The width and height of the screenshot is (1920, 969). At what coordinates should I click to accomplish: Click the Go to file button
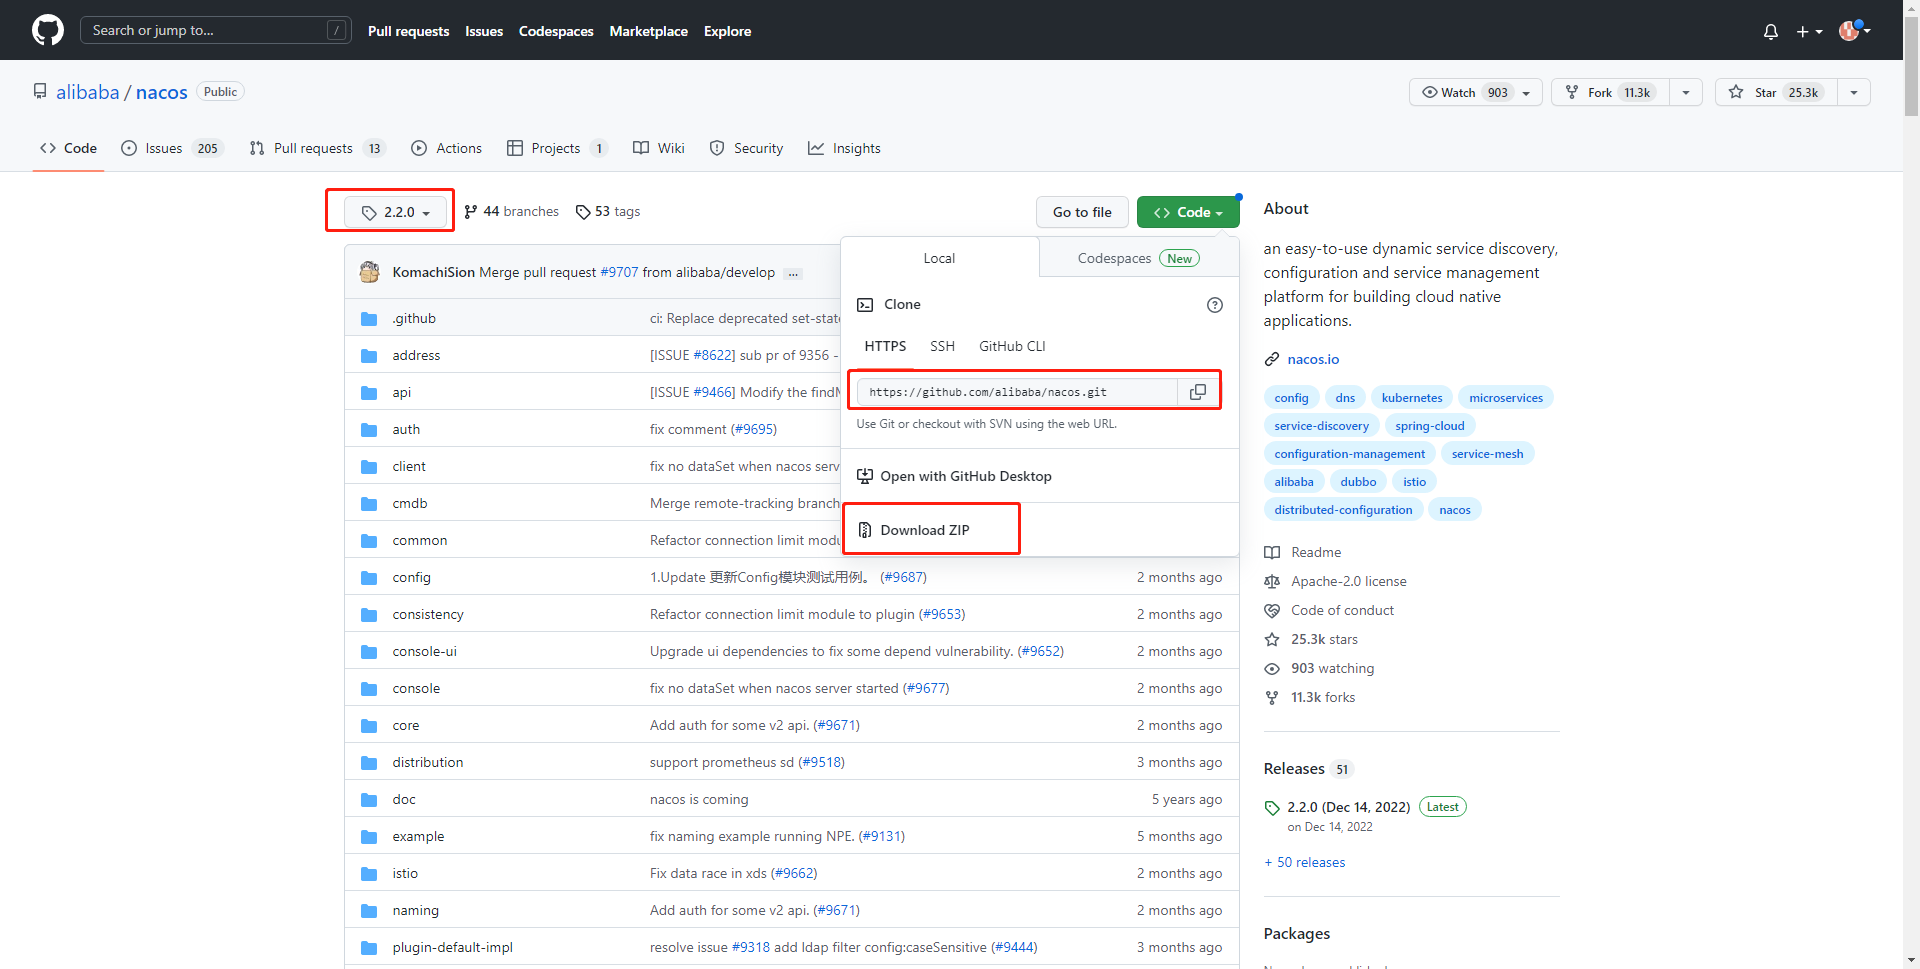[x=1082, y=212]
